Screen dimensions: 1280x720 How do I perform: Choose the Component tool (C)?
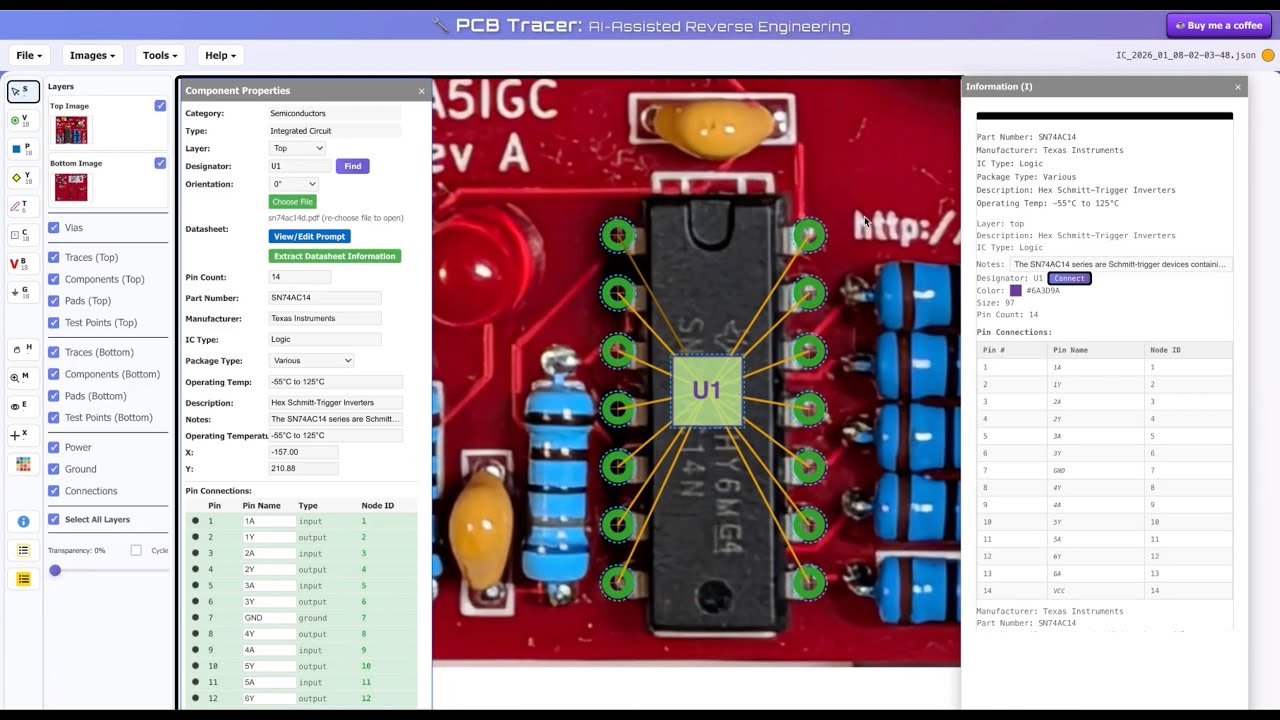(23, 235)
